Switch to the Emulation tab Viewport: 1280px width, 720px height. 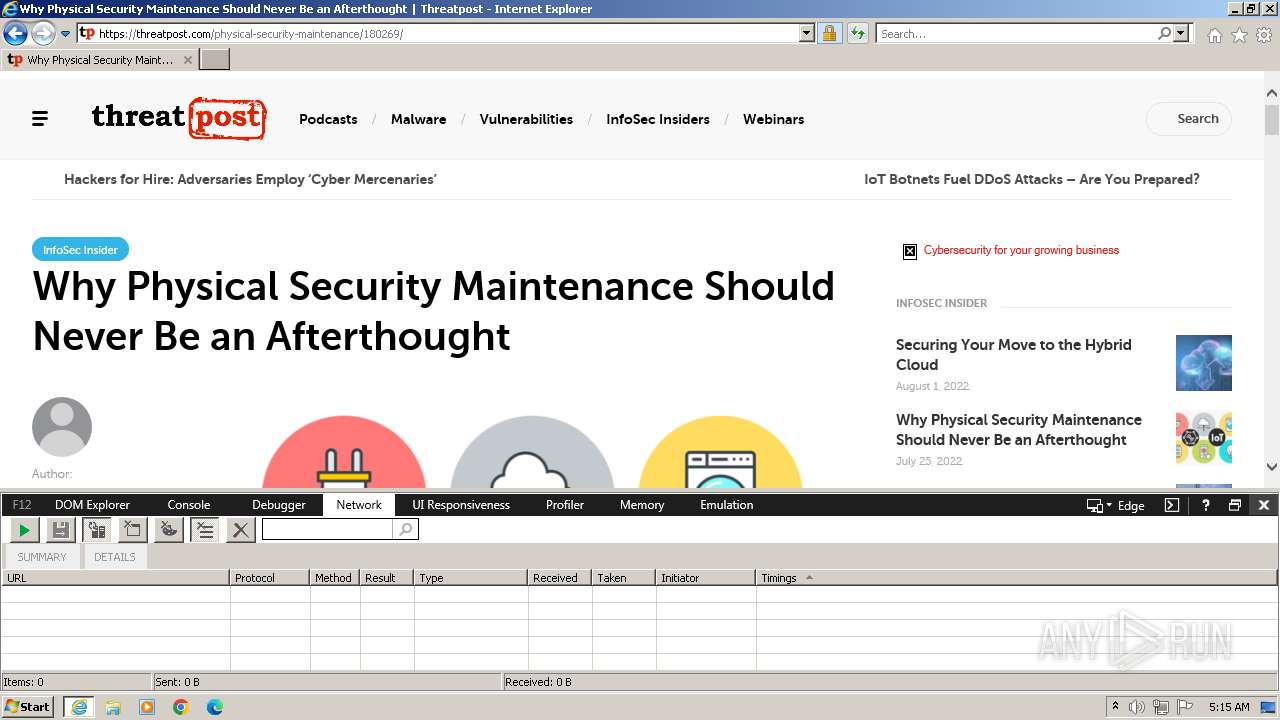tap(727, 505)
